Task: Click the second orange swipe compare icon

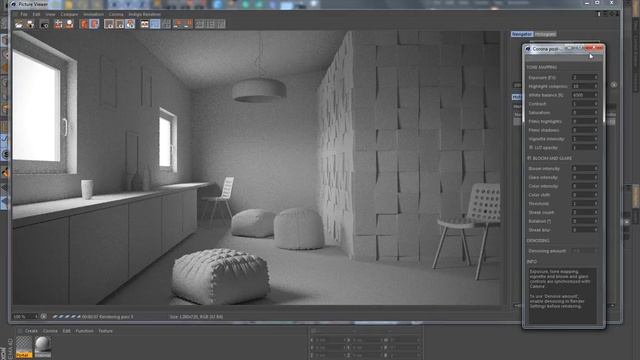Action: click(188, 24)
